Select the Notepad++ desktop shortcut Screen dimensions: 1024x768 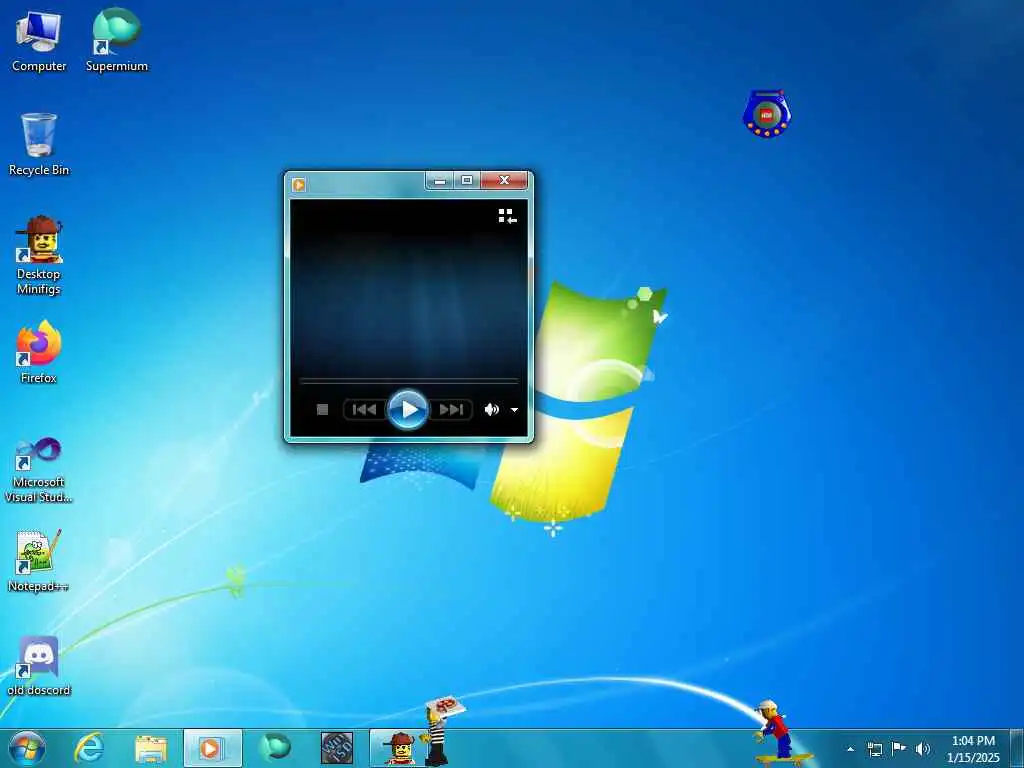[x=39, y=561]
